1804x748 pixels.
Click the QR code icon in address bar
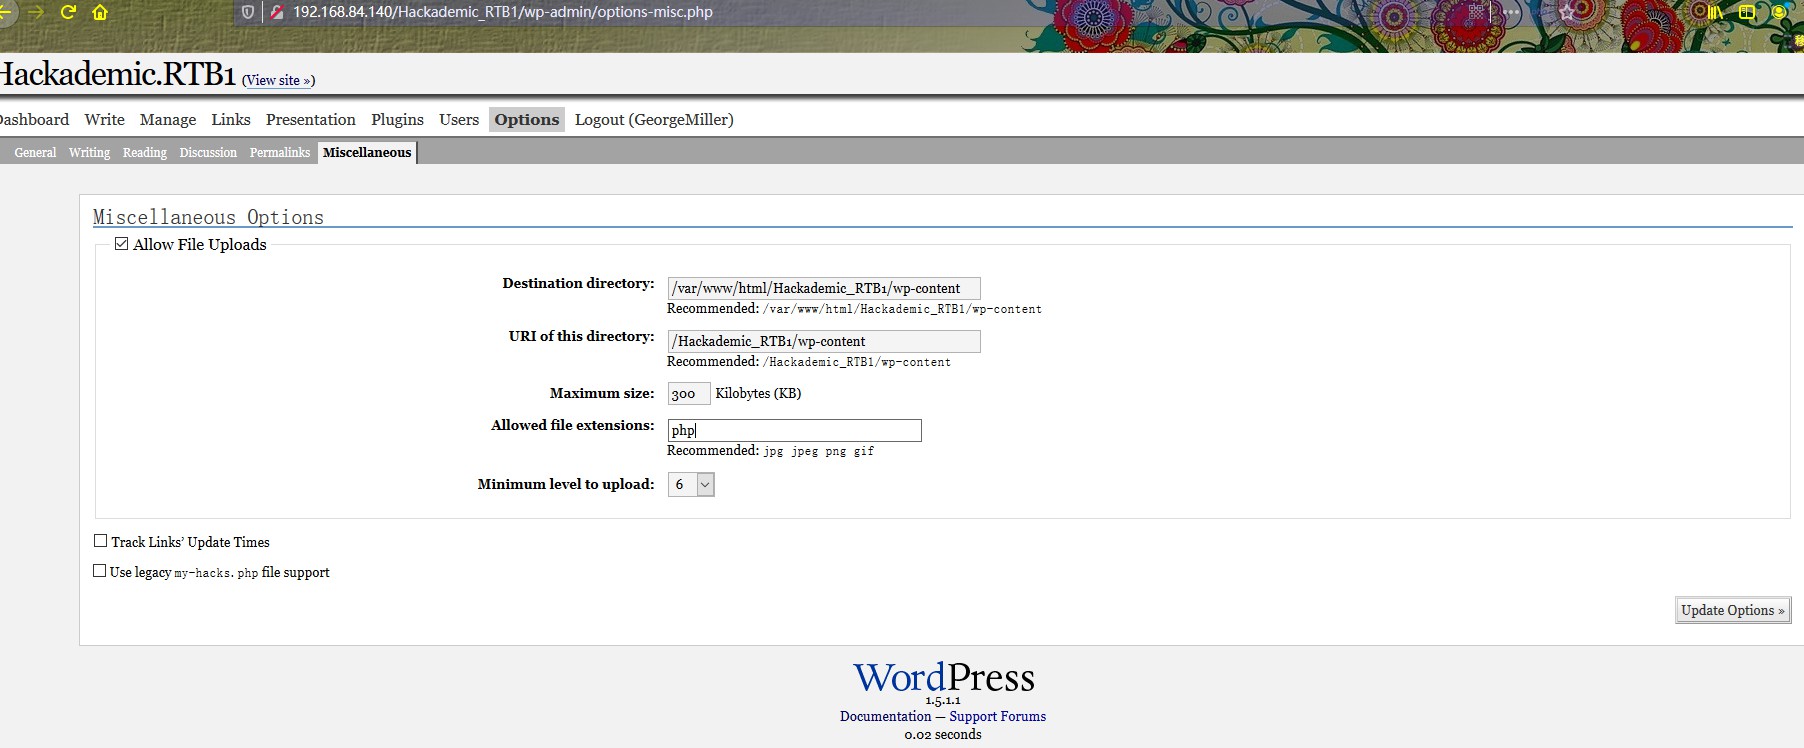click(x=1476, y=12)
